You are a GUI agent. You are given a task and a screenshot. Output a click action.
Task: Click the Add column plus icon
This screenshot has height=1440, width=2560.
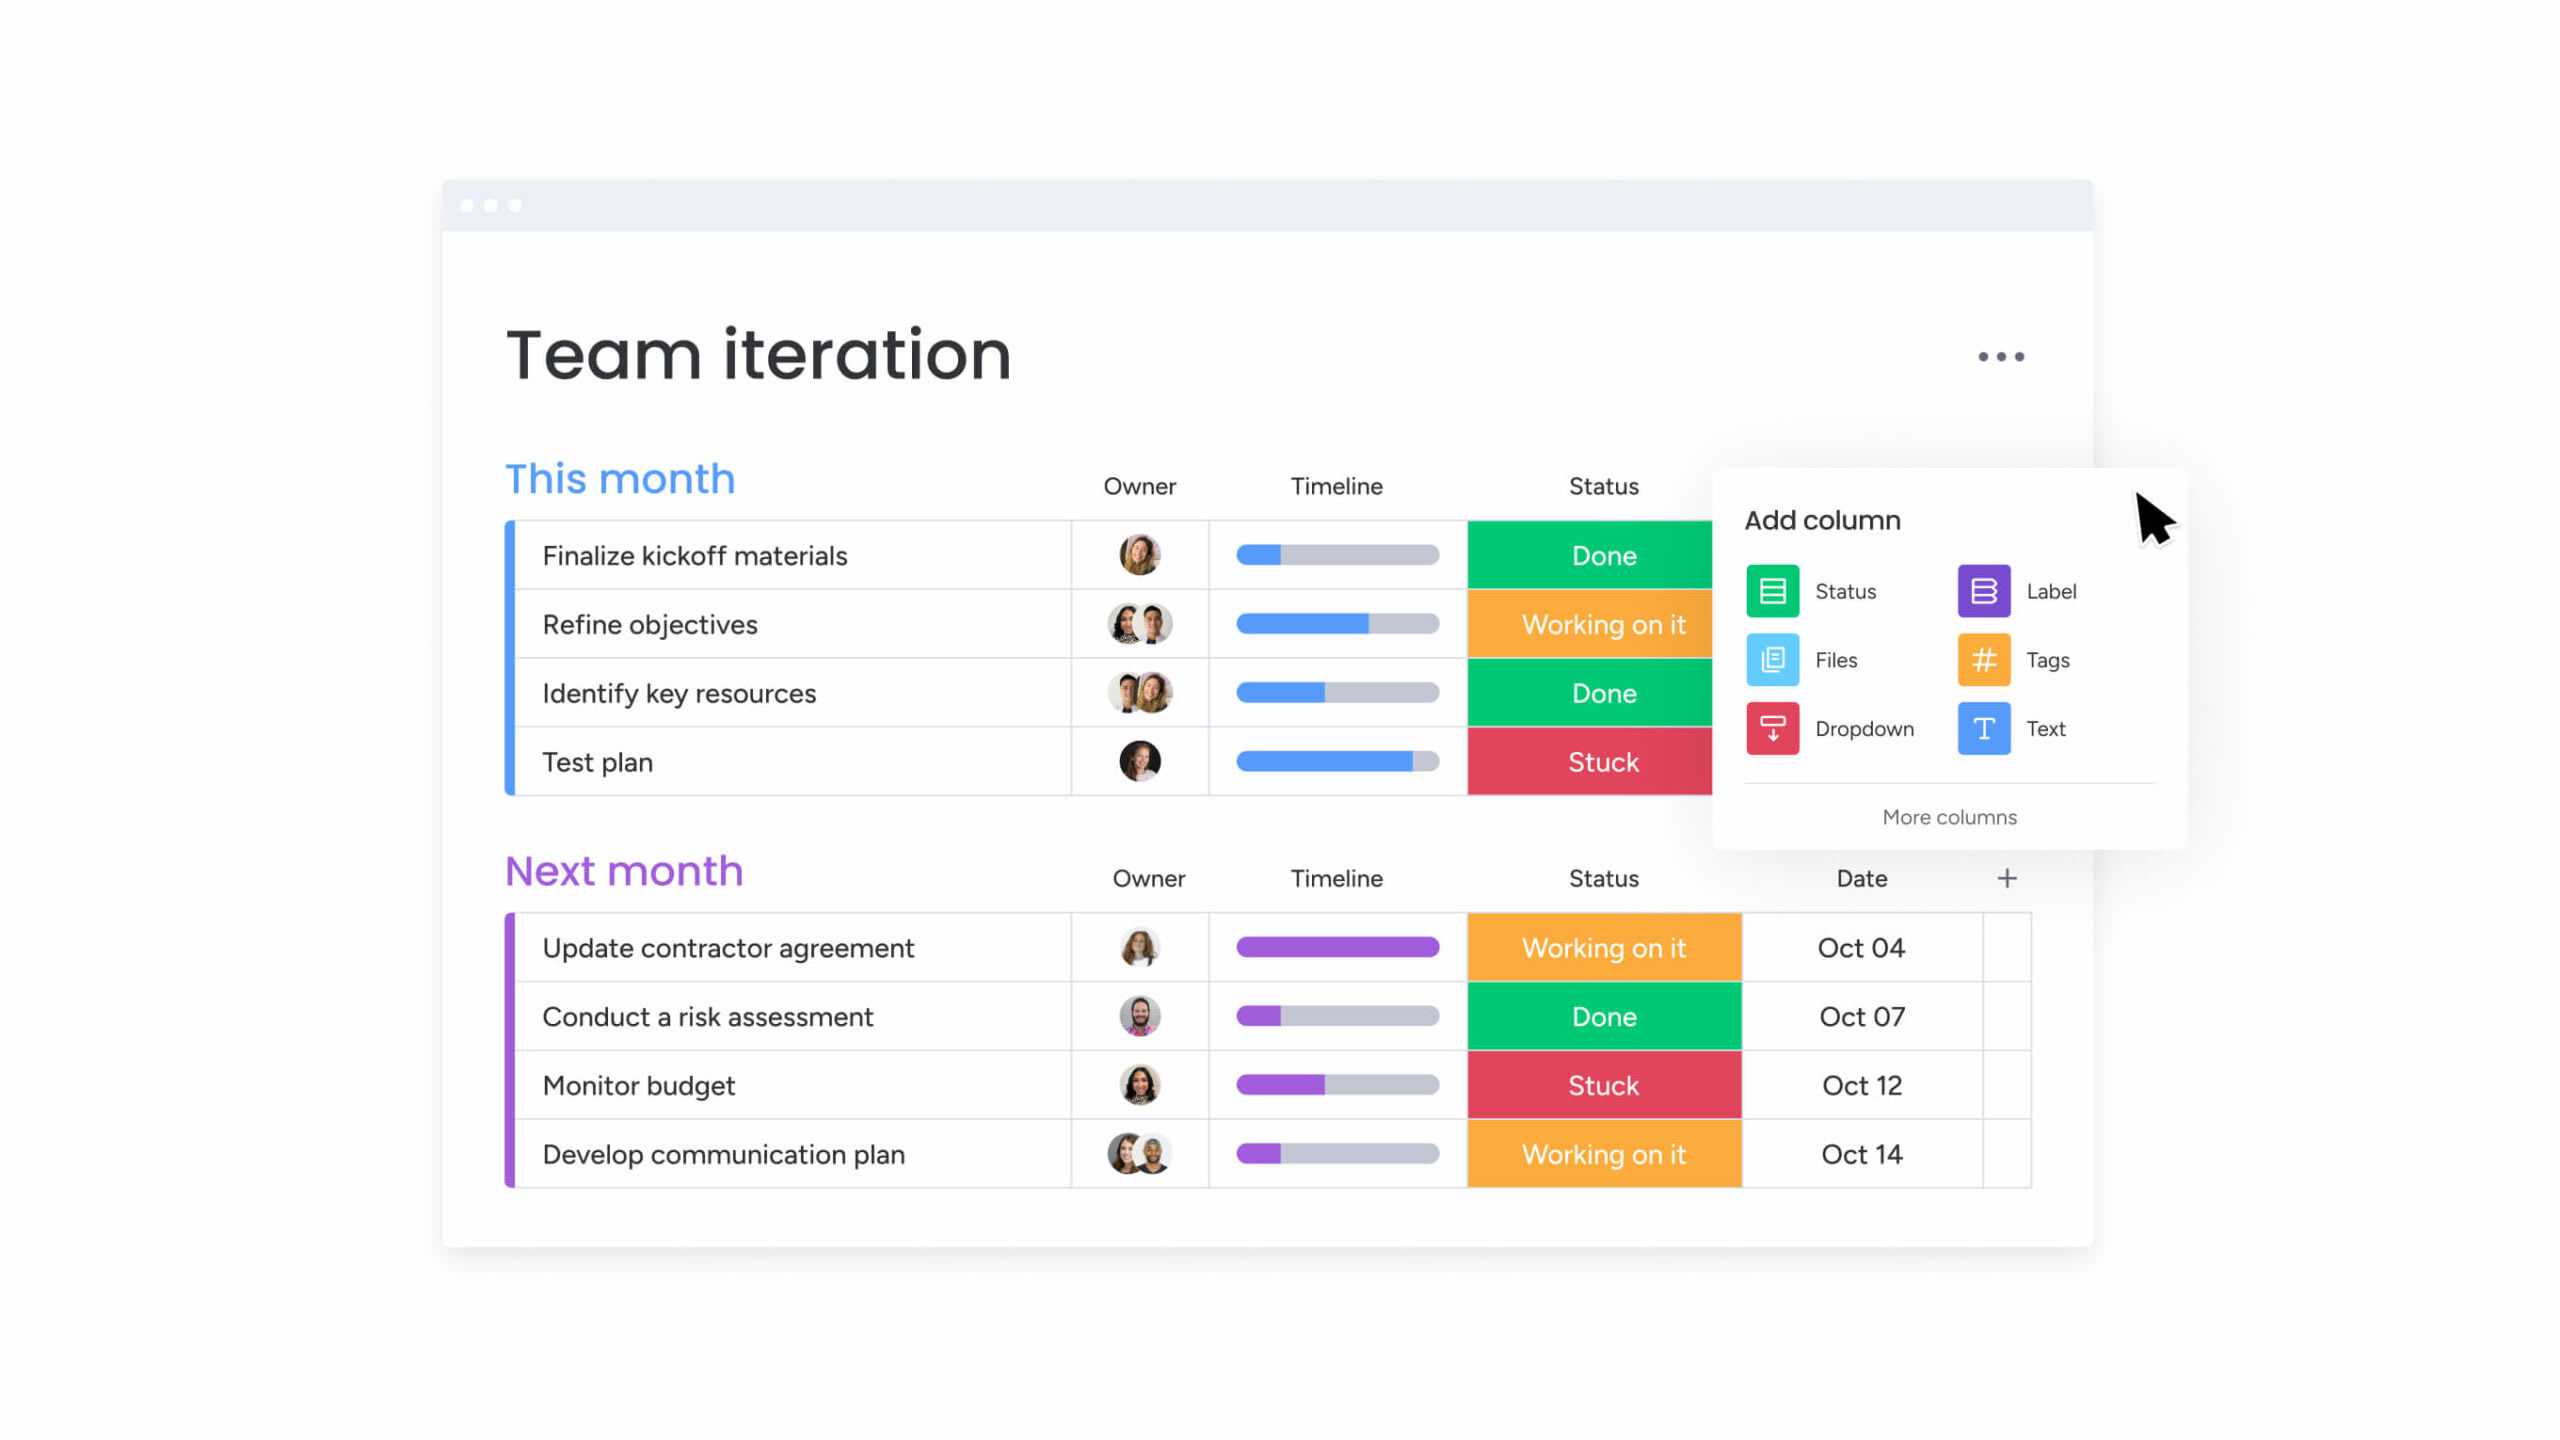[x=2006, y=876]
